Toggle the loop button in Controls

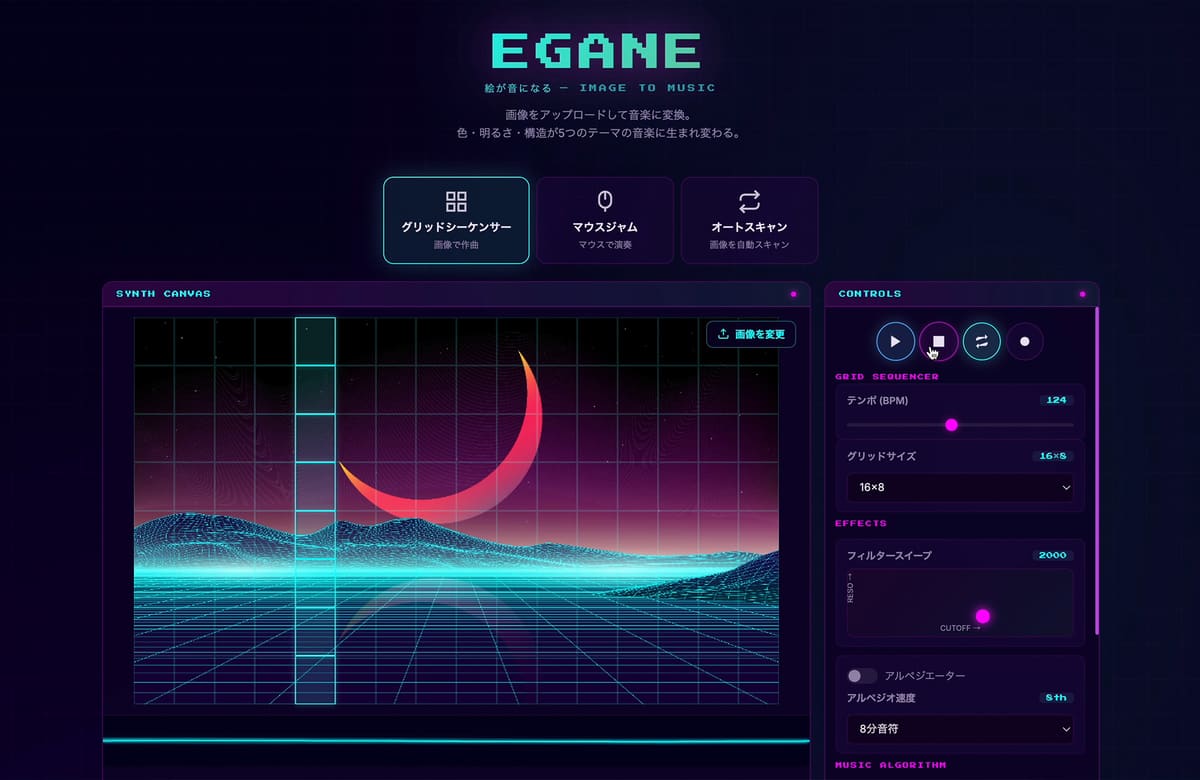coord(981,341)
